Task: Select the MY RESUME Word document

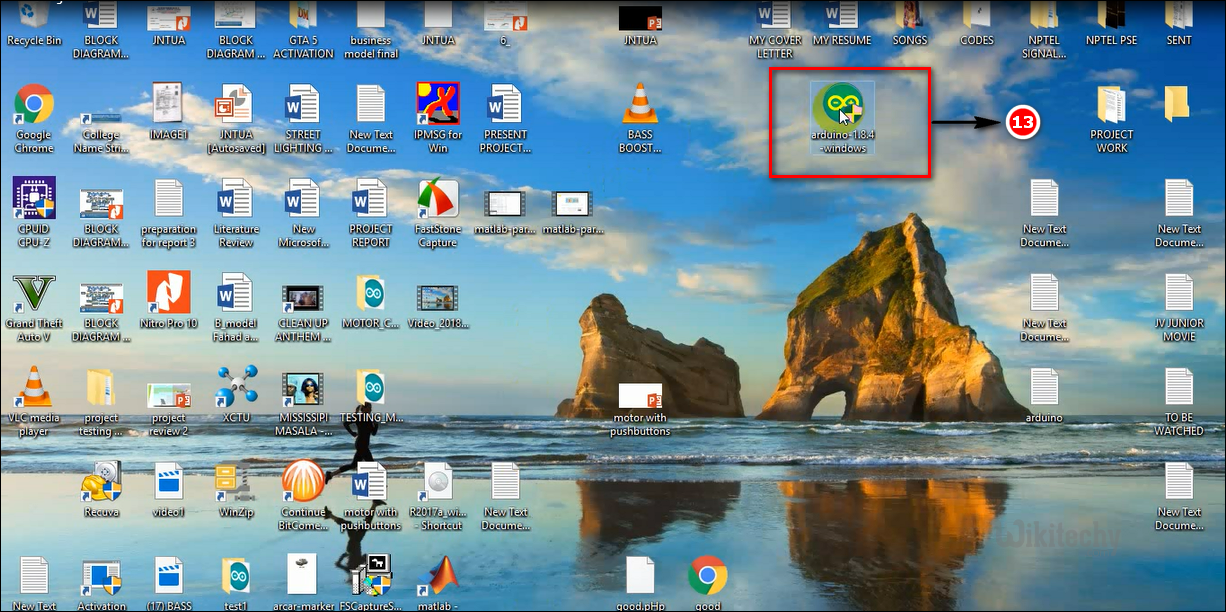Action: pos(841,16)
